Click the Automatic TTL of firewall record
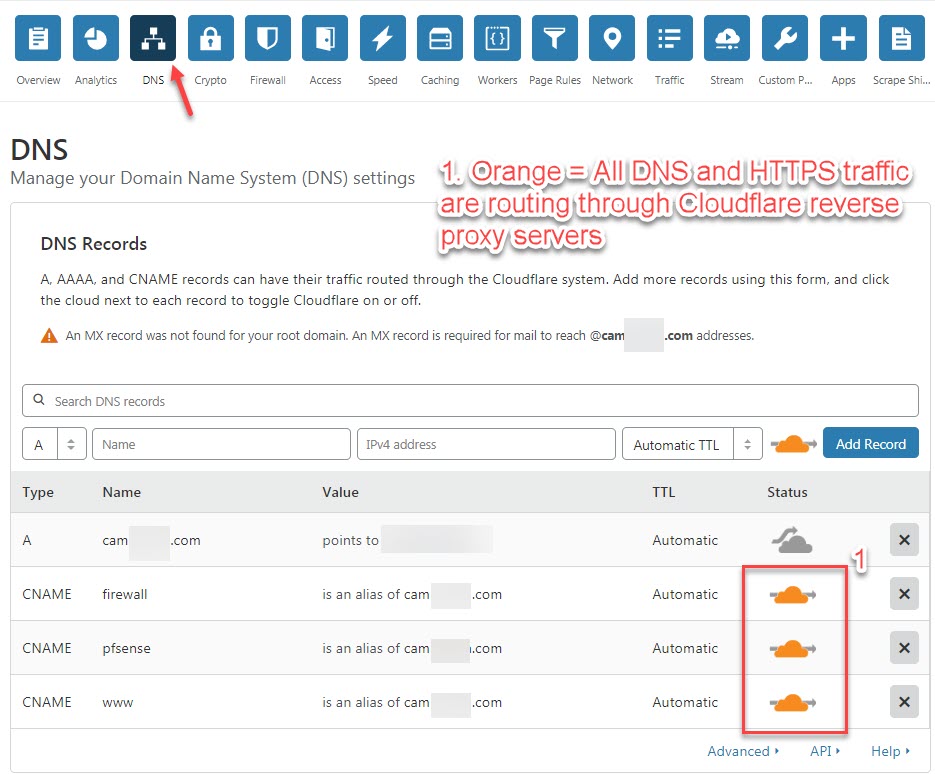935x774 pixels. 685,594
